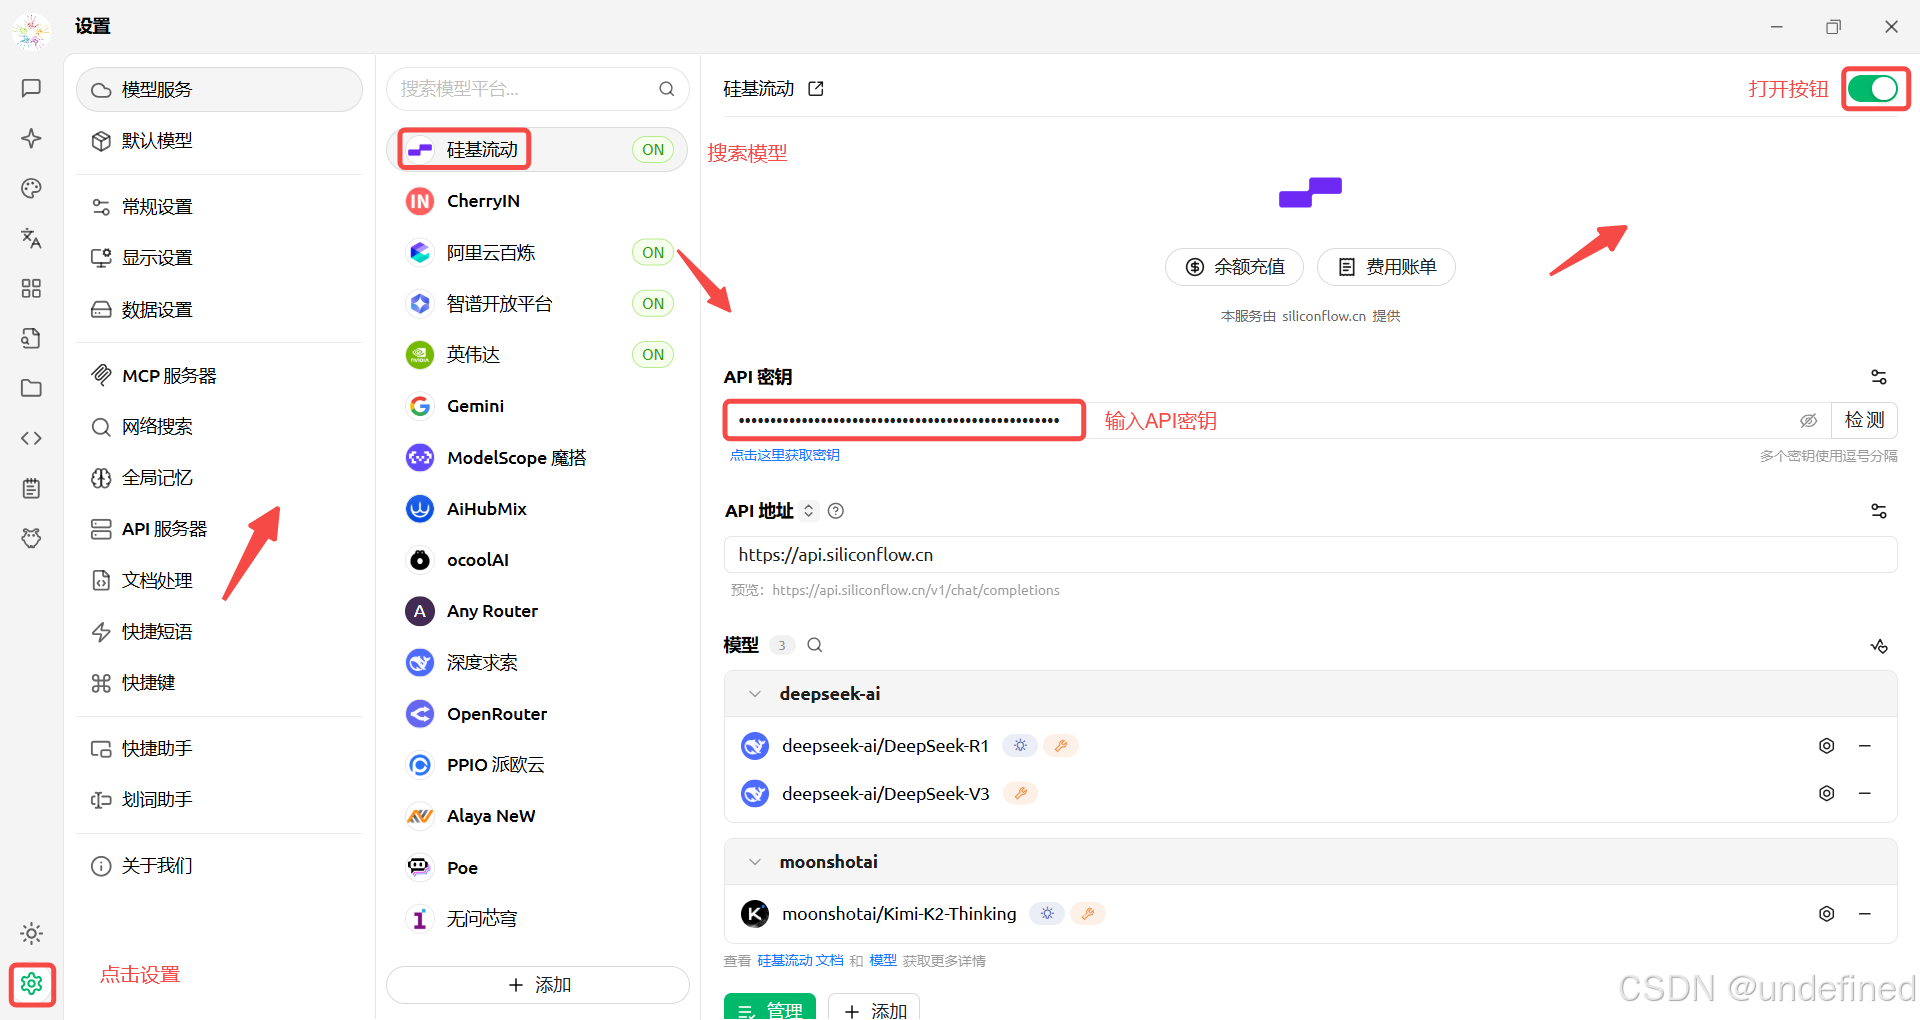Select 硅基流动 provider in list

click(538, 150)
